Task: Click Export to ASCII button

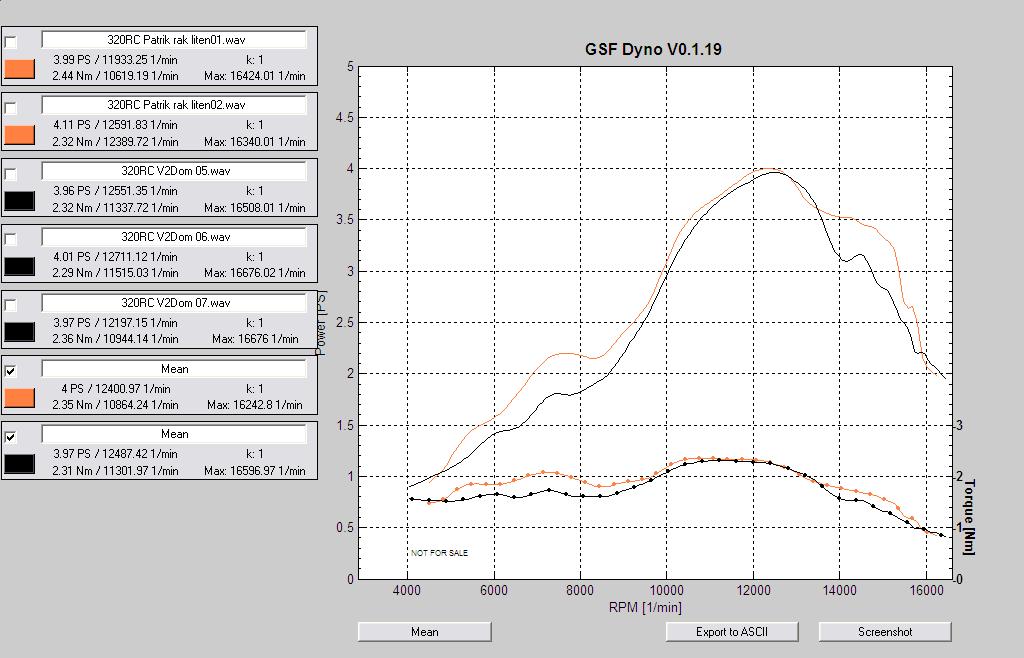Action: [732, 632]
